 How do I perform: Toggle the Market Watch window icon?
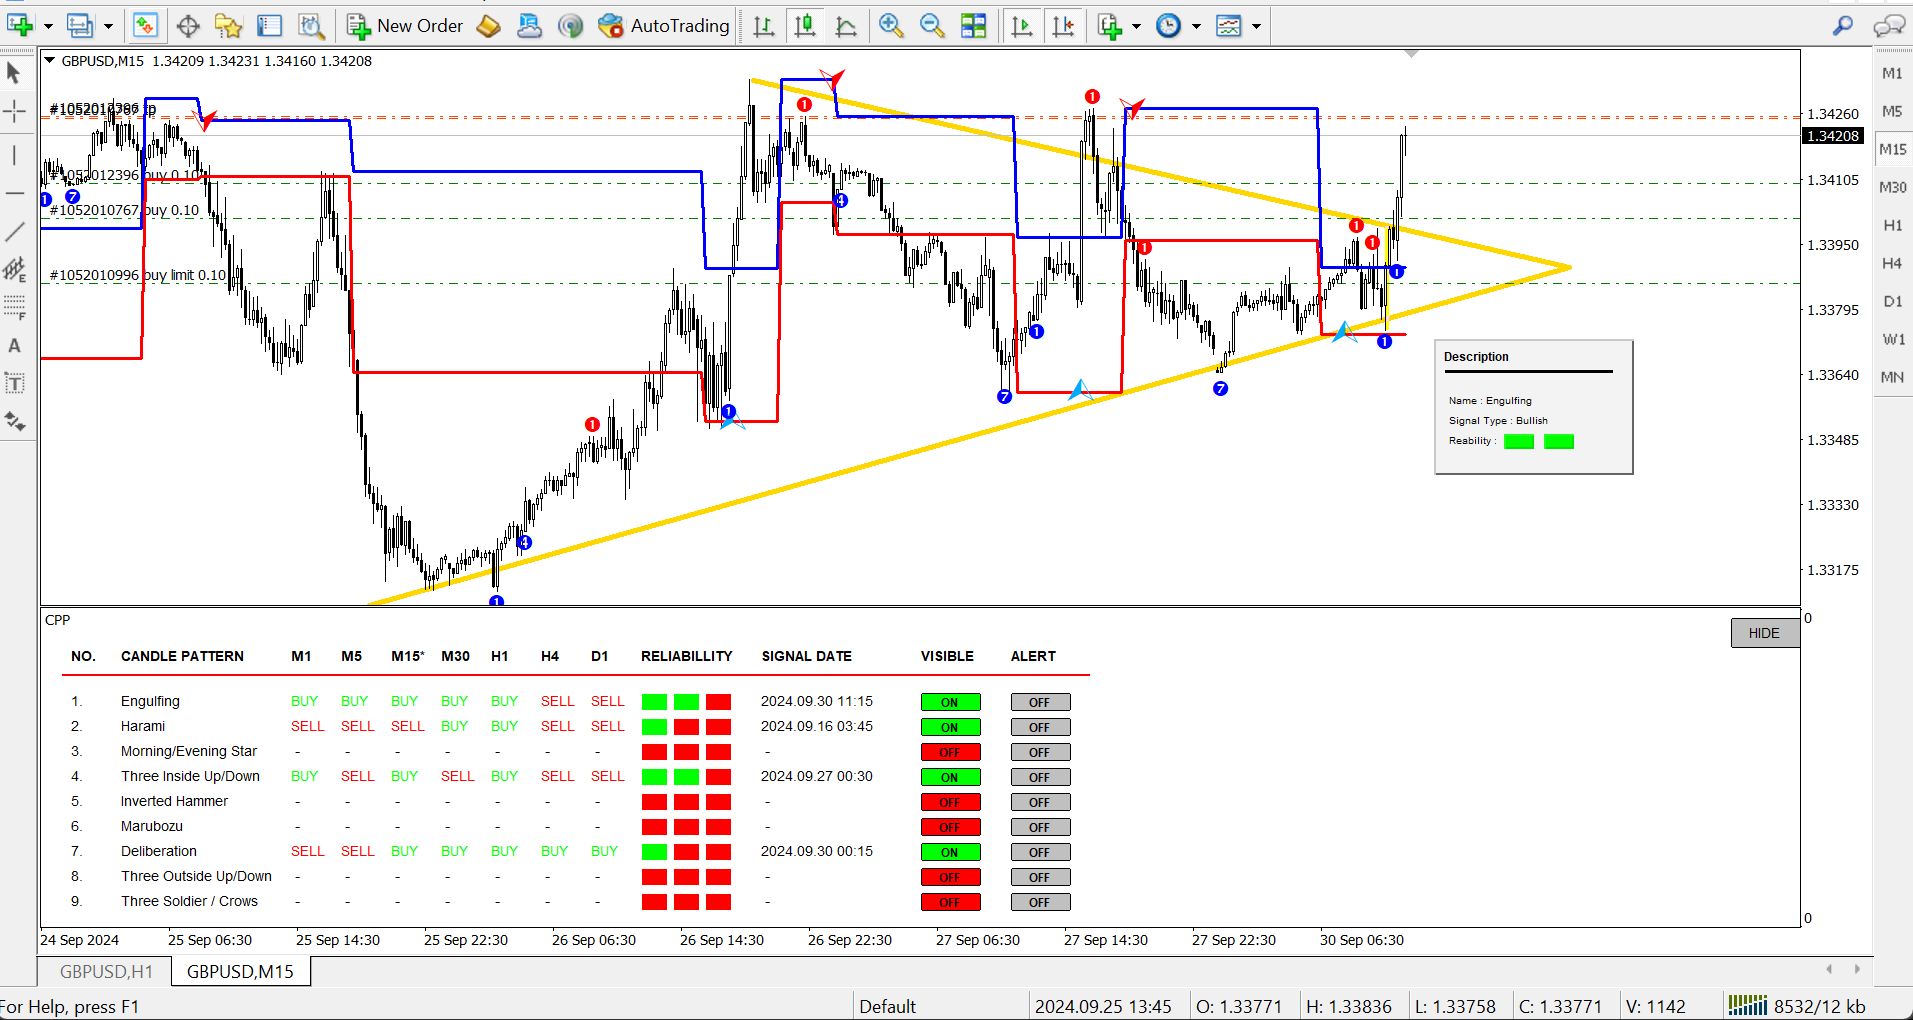tap(146, 25)
